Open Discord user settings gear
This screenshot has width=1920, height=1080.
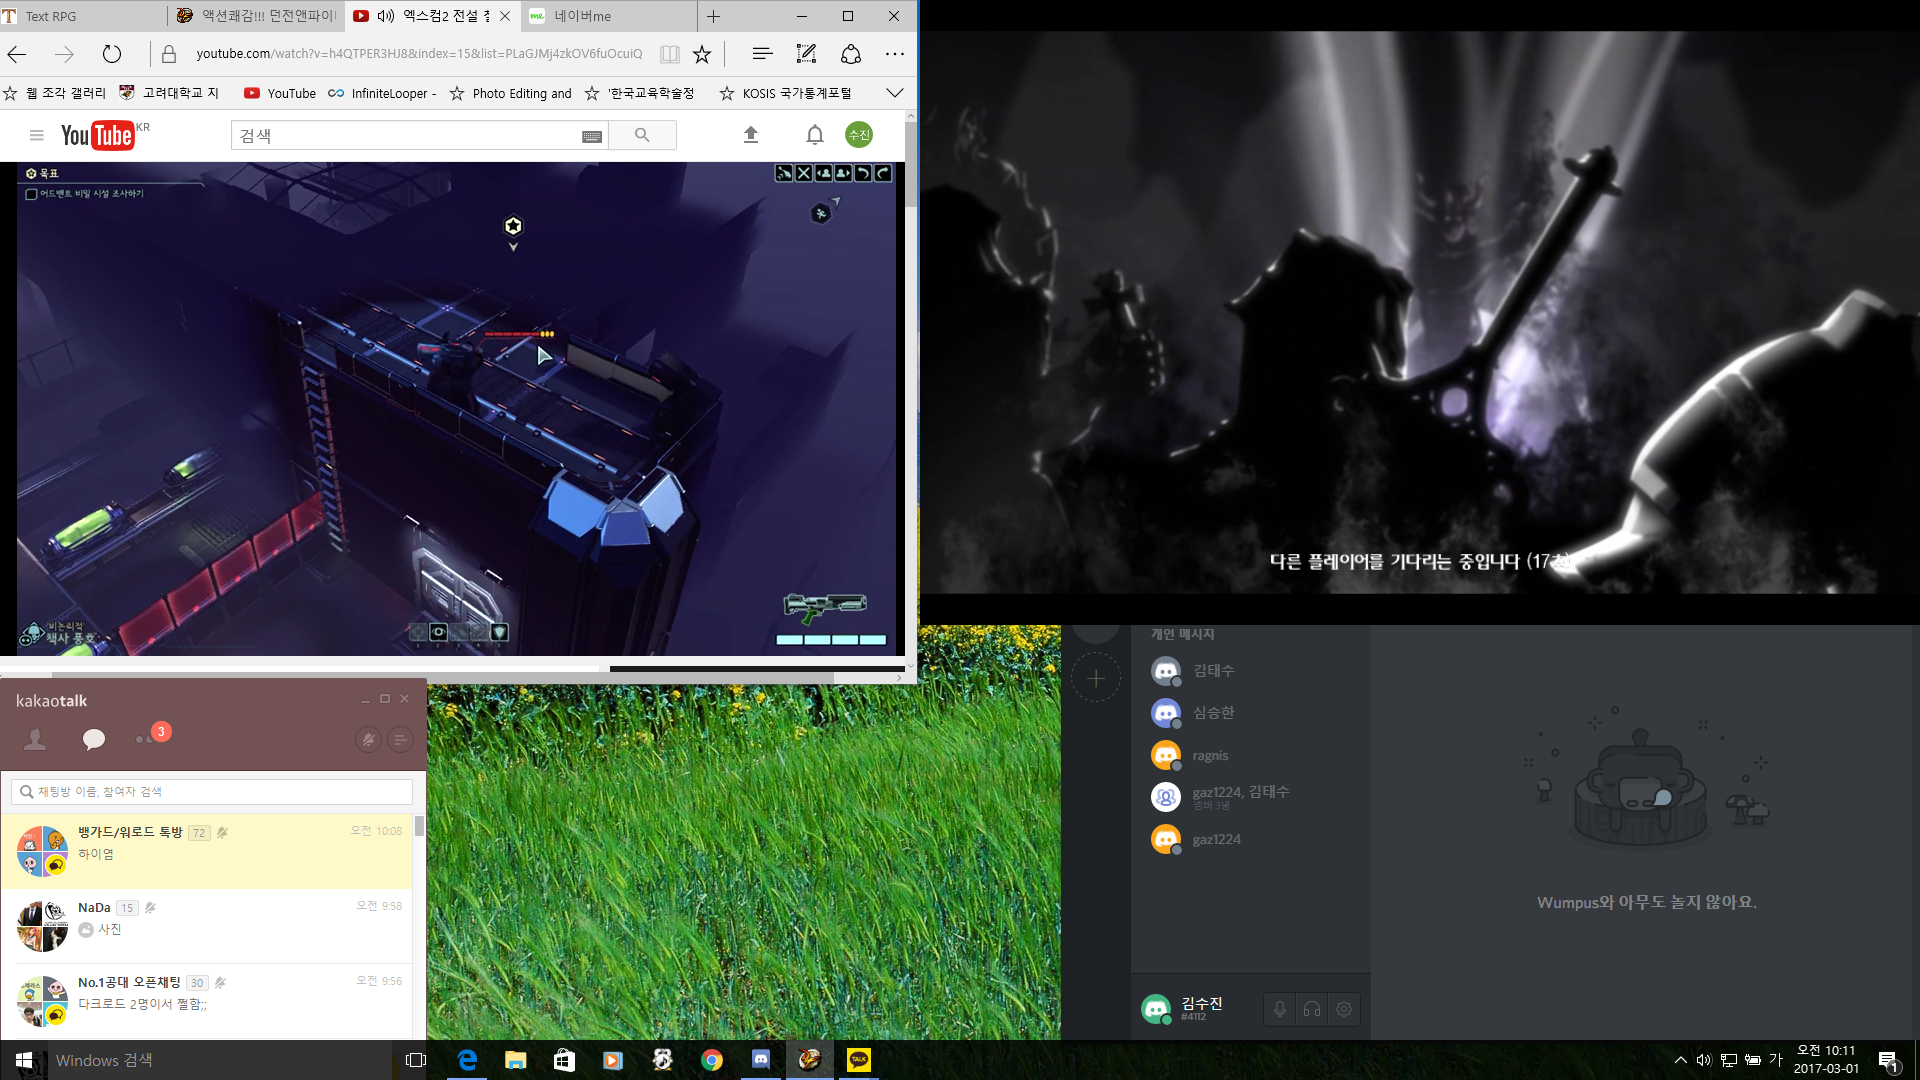click(1344, 1010)
